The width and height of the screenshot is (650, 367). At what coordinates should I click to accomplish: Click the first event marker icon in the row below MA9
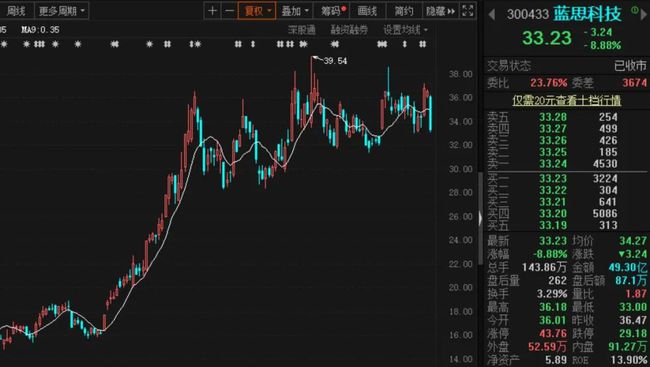4,44
